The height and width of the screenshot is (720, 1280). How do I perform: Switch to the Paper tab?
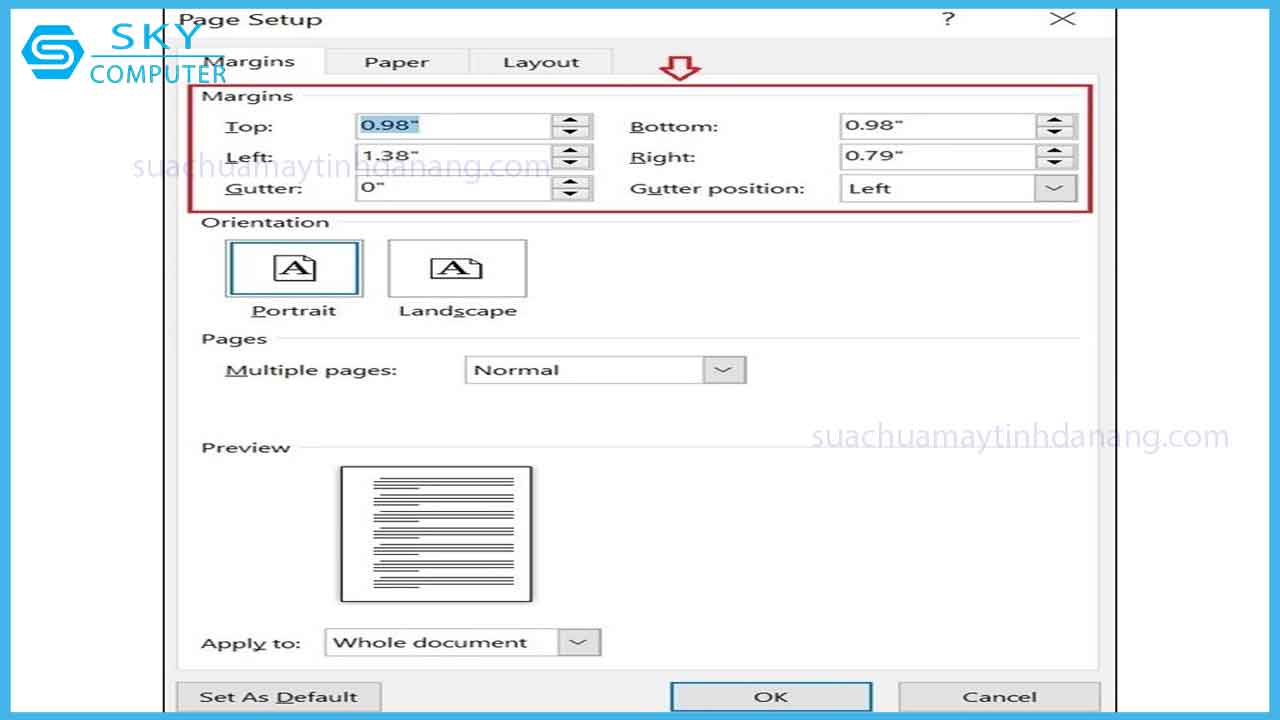click(396, 62)
